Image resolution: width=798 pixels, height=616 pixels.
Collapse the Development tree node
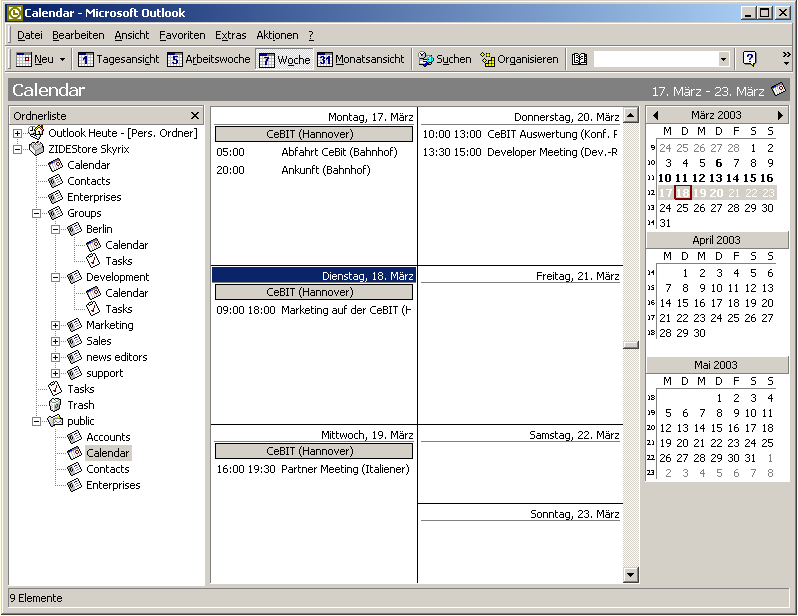point(56,277)
